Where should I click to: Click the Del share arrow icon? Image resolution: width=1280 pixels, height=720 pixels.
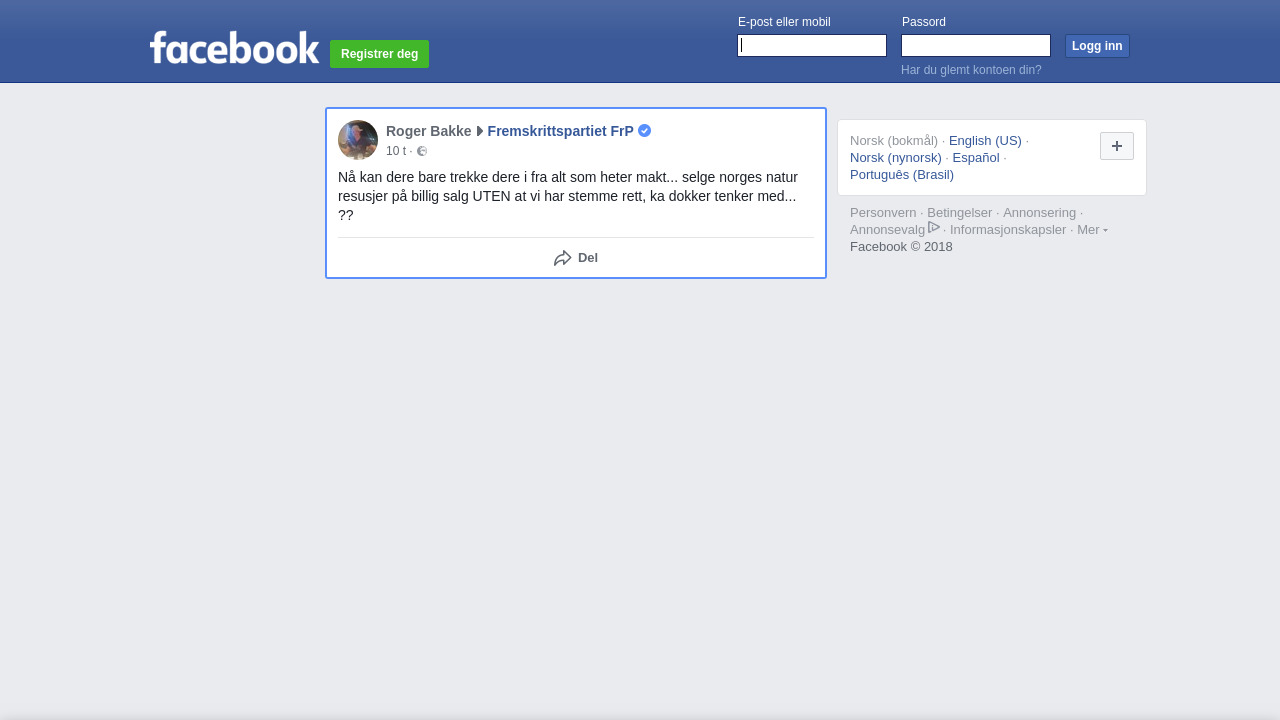pos(563,258)
